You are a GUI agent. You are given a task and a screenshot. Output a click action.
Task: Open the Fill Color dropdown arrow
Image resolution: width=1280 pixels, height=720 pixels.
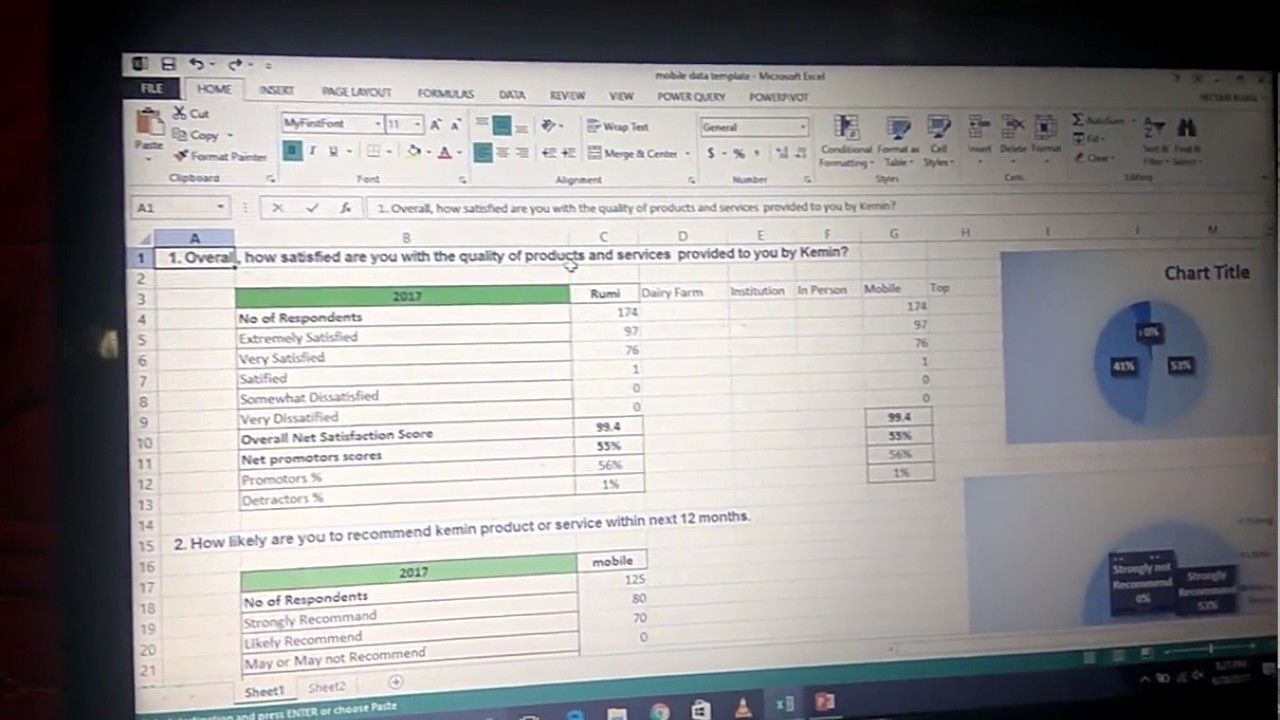[x=430, y=152]
